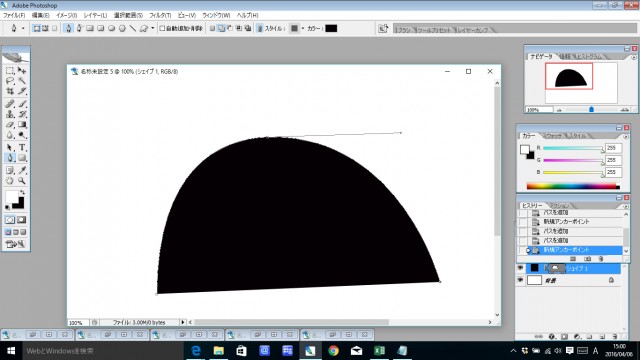Select the Eyedropper tool
640x360 pixels.
[22, 170]
